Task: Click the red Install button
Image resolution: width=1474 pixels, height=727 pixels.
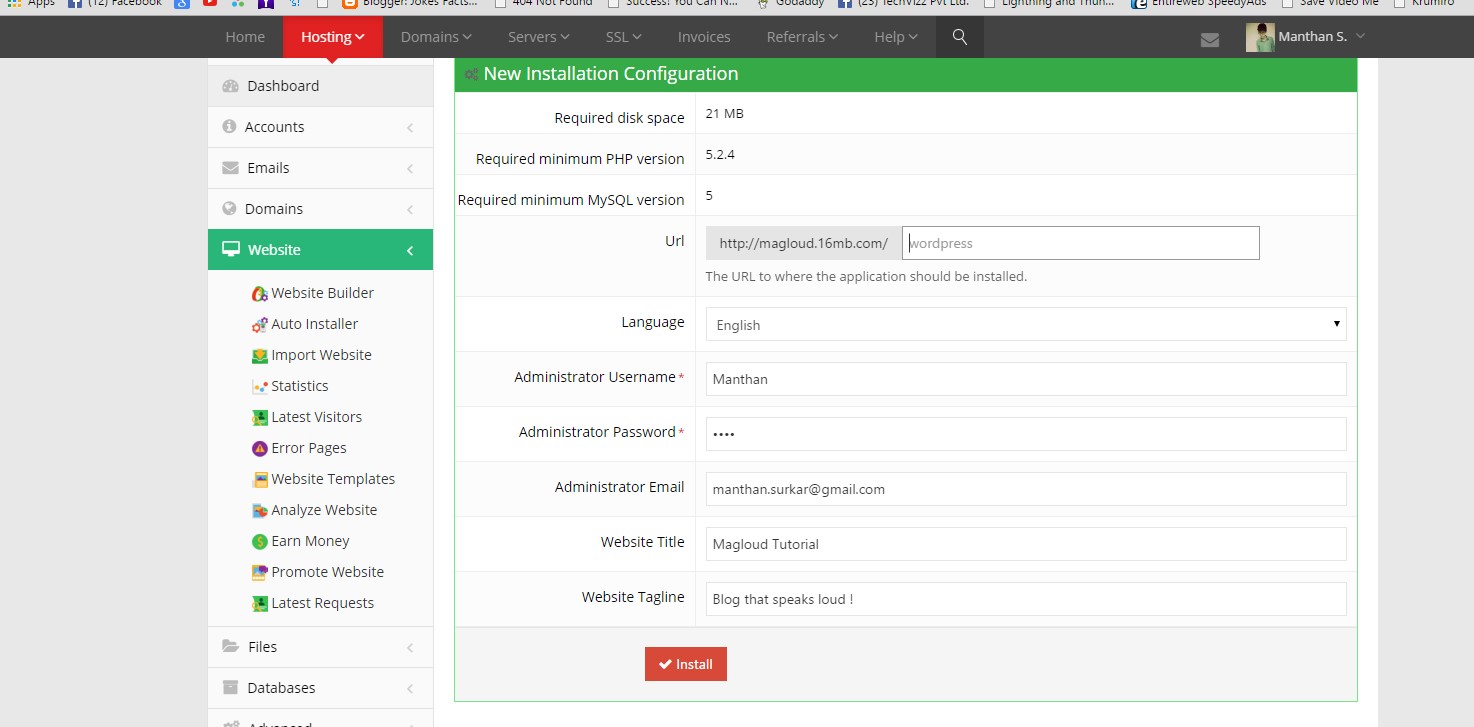Action: click(686, 664)
